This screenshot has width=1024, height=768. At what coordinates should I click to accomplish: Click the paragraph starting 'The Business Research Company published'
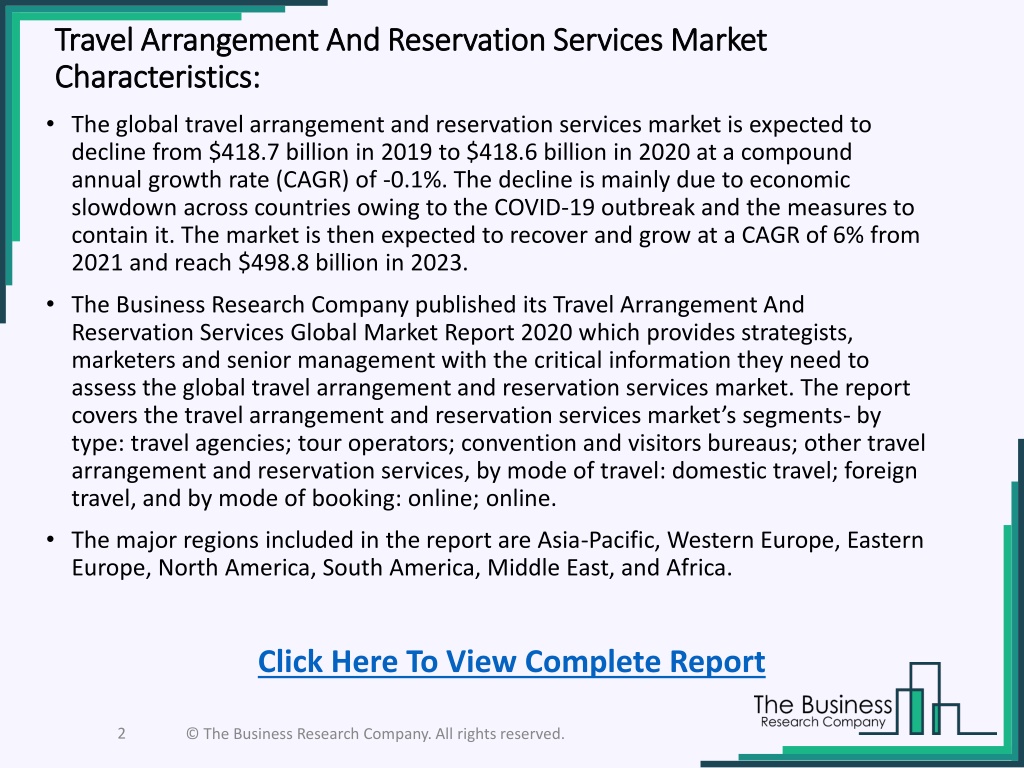tap(498, 401)
